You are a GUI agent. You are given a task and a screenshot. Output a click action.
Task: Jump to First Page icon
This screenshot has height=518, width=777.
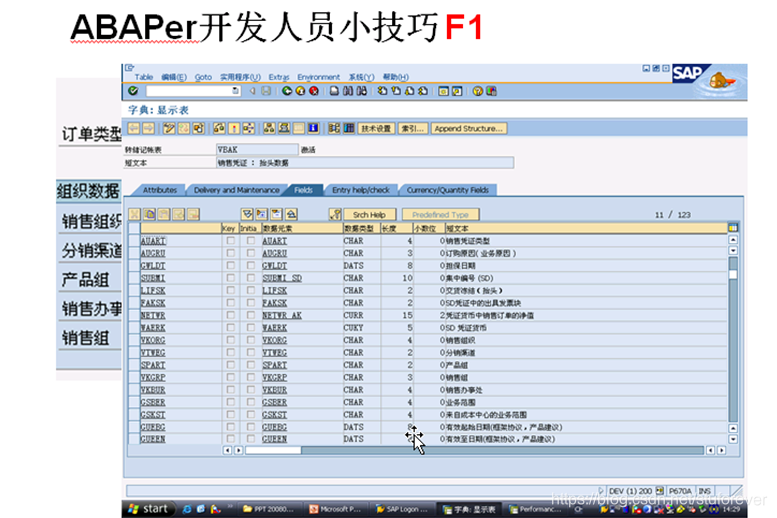click(x=382, y=91)
